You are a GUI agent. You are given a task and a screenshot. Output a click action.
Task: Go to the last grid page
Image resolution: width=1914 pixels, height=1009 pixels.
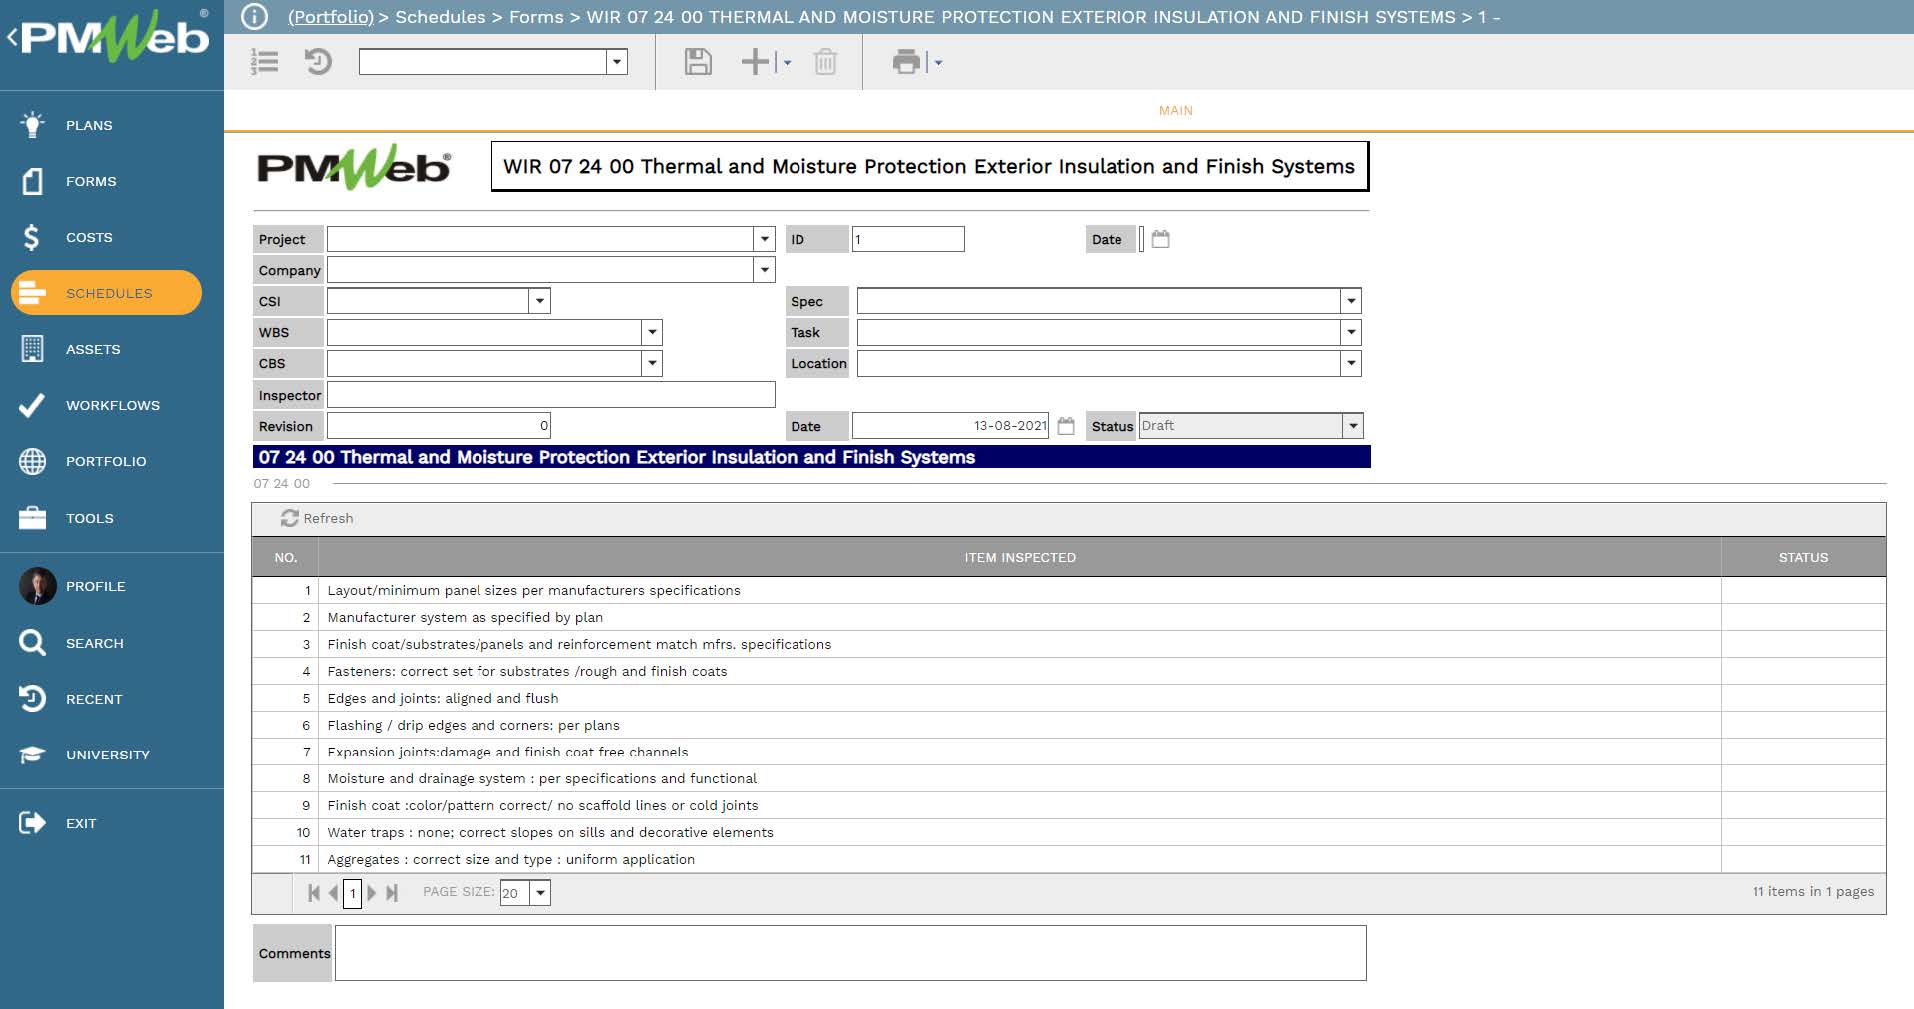[x=392, y=893]
